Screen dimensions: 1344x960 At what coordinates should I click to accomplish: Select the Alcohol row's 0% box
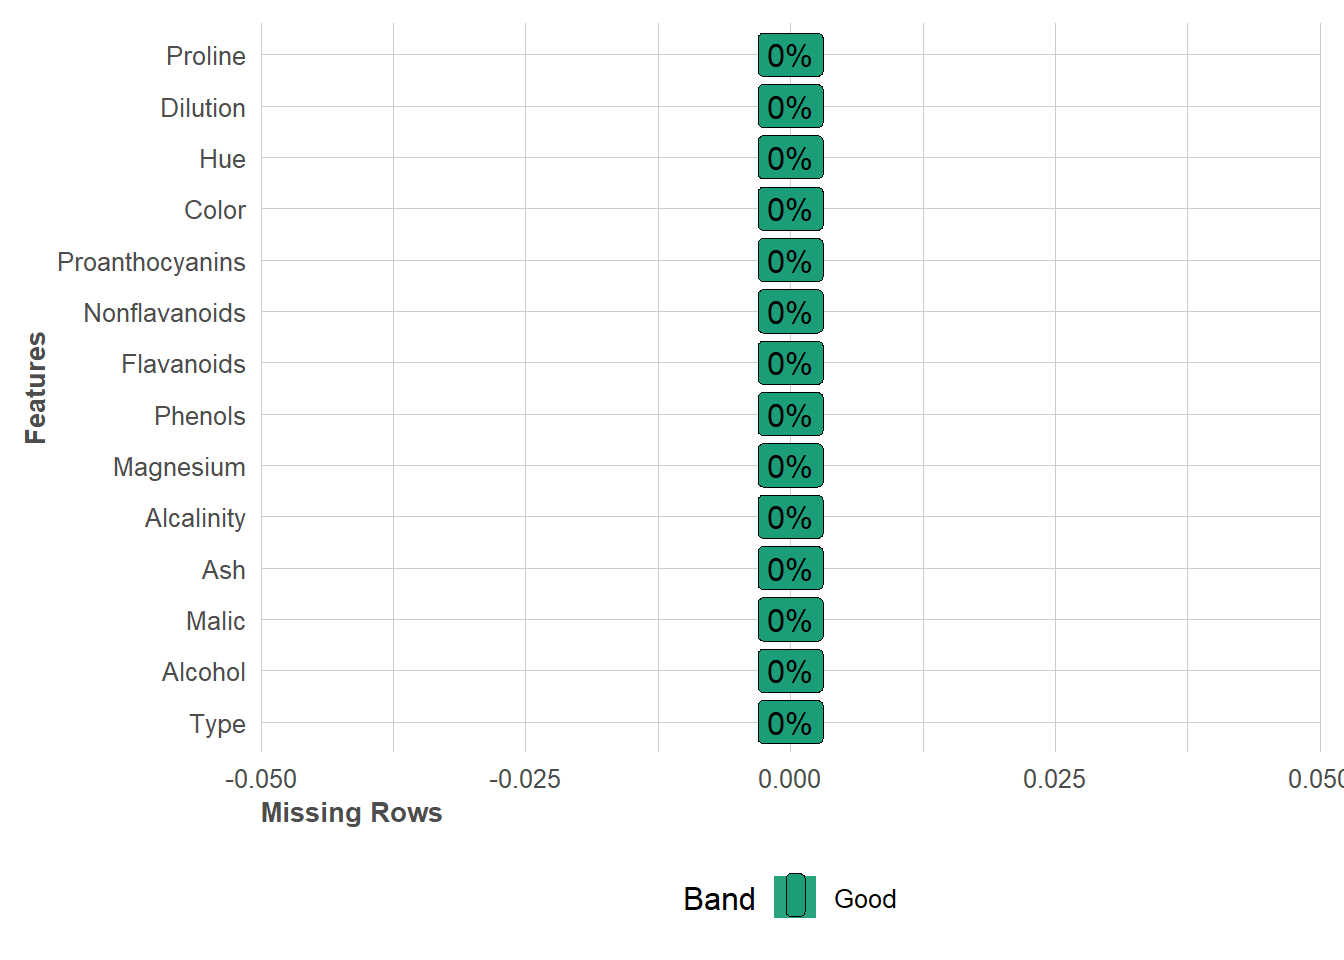[790, 671]
